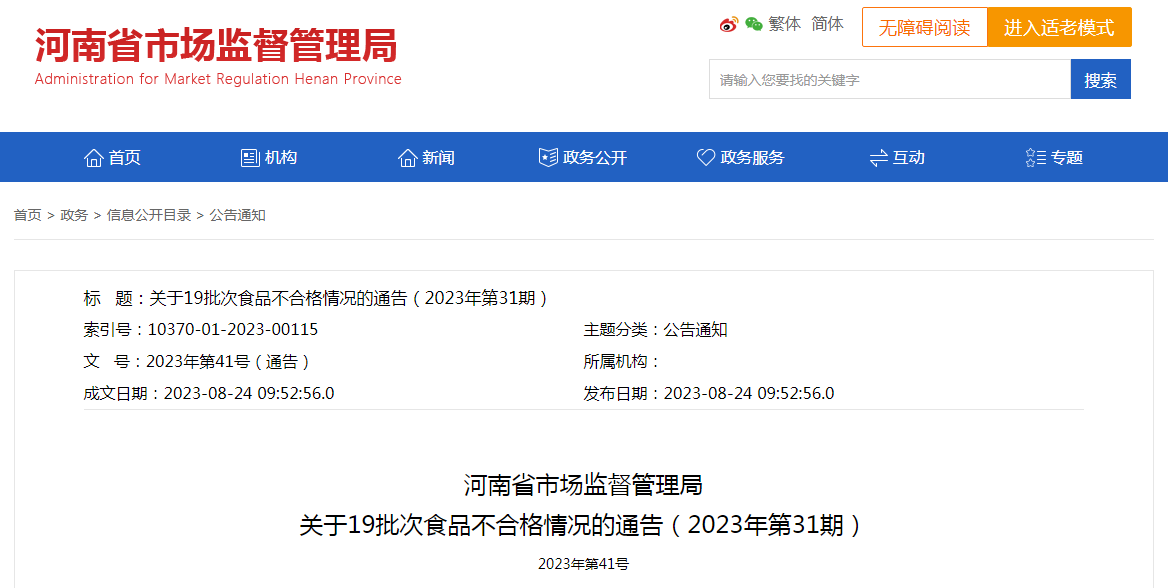Switch to 繁体 traditional Chinese

(x=785, y=24)
